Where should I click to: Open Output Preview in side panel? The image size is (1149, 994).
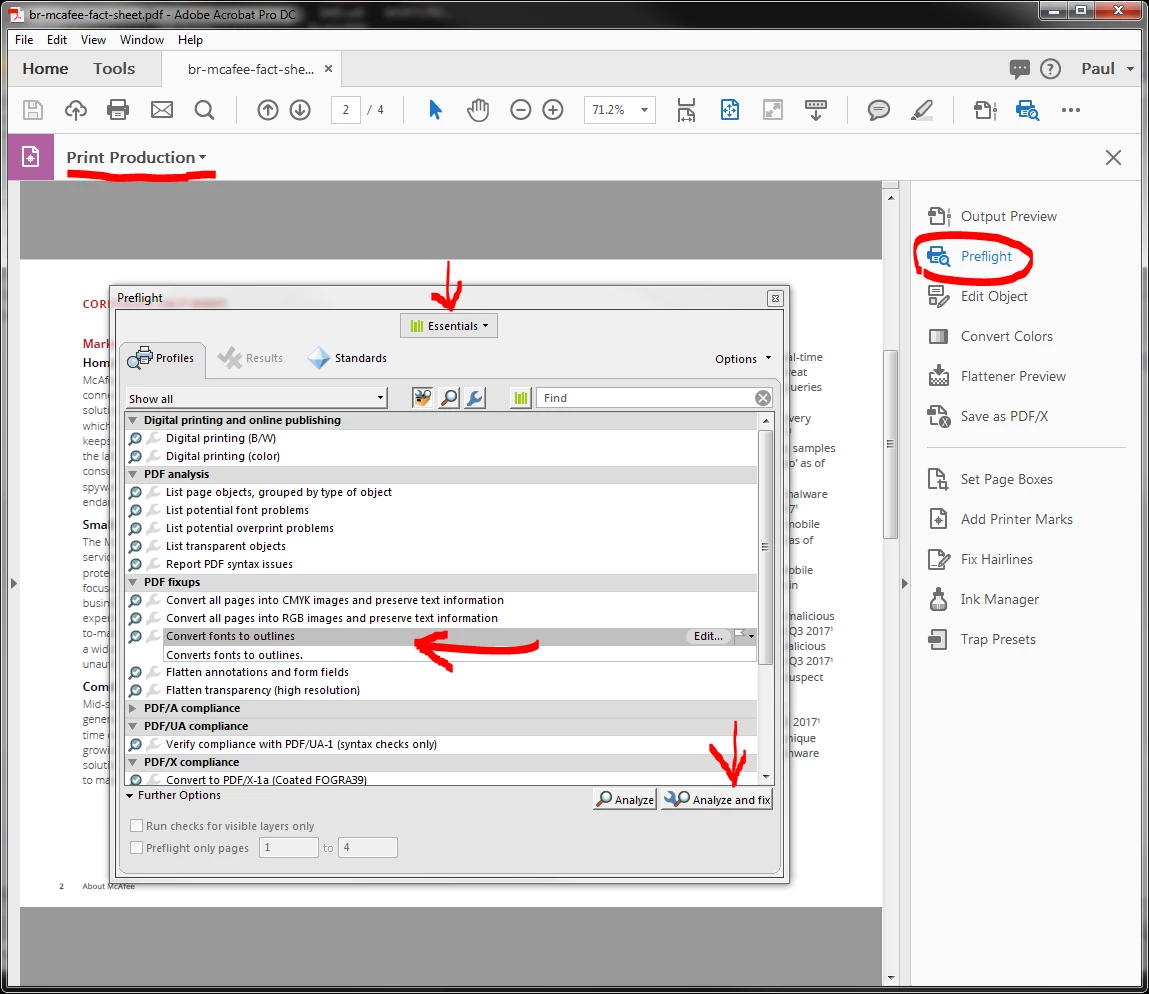(x=993, y=216)
